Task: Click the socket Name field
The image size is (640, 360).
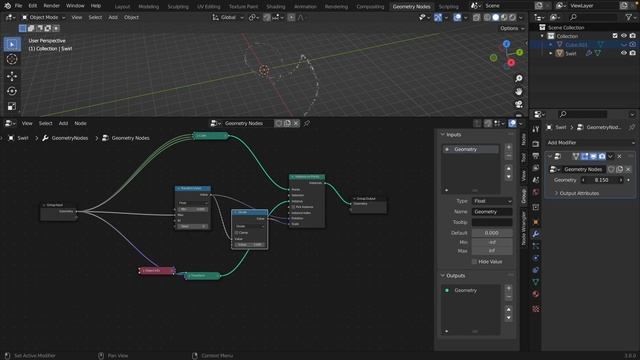Action: tap(492, 212)
